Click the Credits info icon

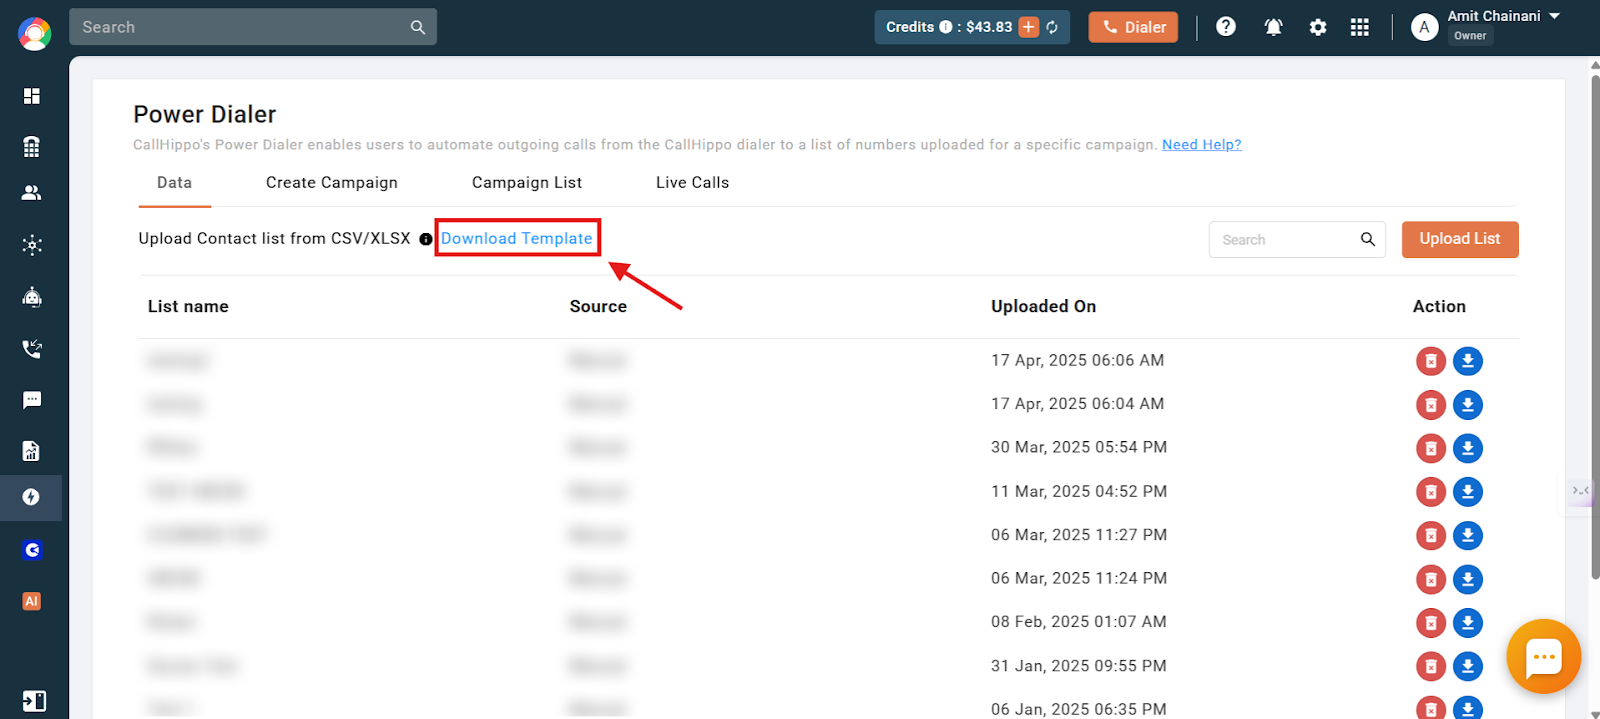(946, 27)
